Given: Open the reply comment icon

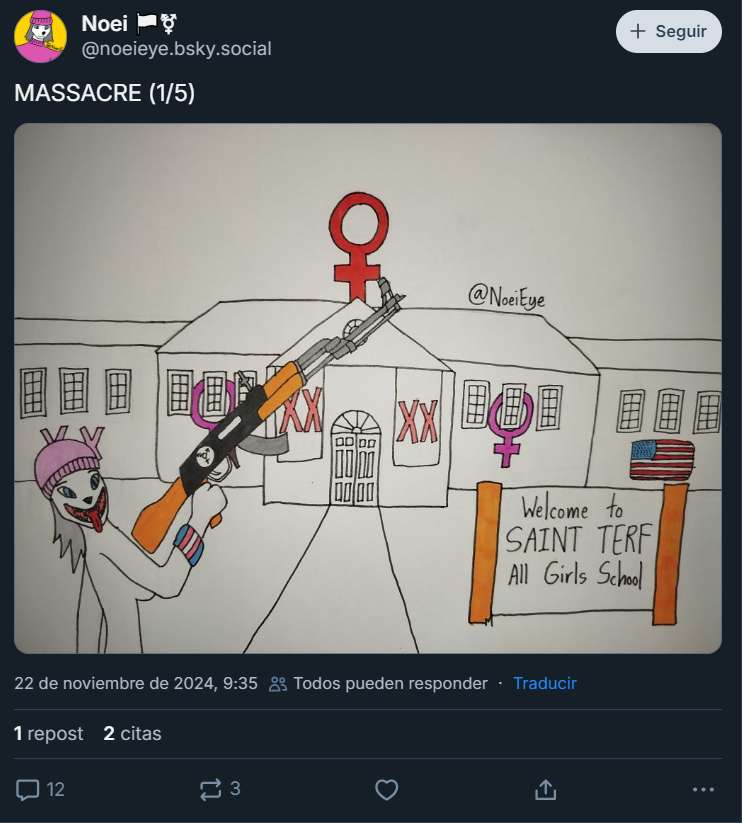Looking at the screenshot, I should point(27,789).
